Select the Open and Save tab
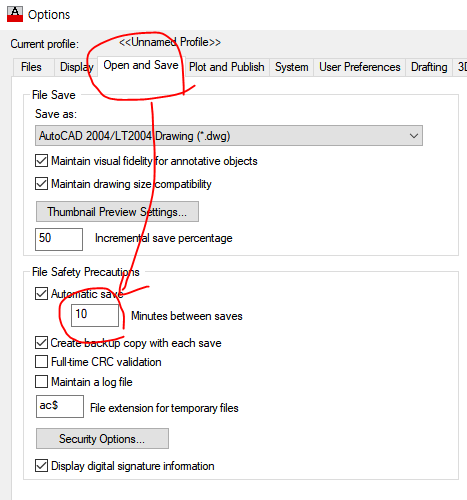 click(x=141, y=66)
